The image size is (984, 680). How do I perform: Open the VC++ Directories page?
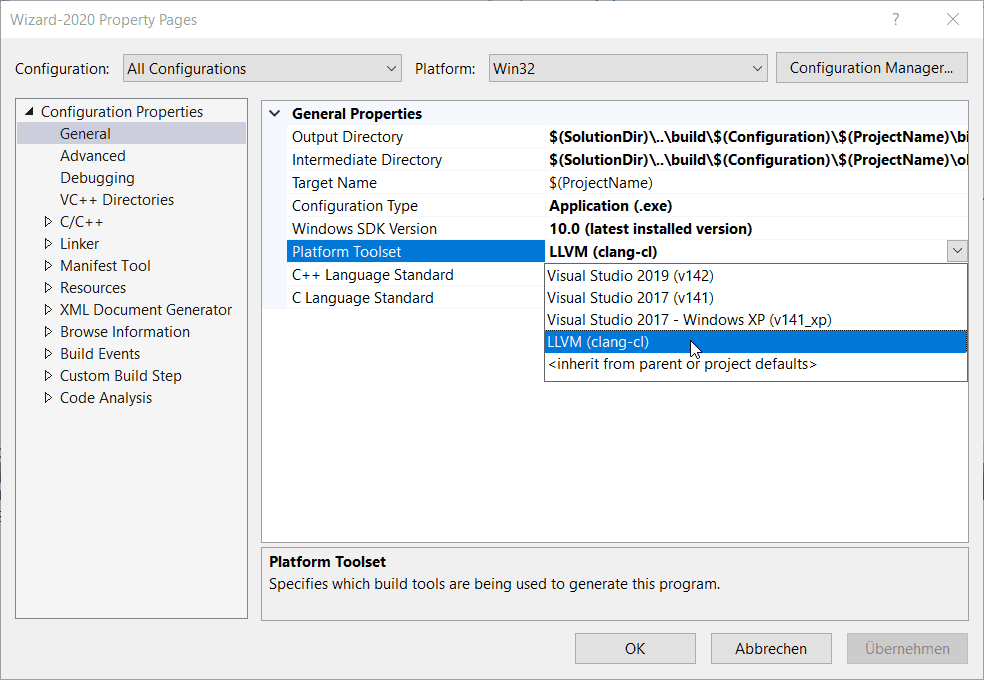coord(117,199)
